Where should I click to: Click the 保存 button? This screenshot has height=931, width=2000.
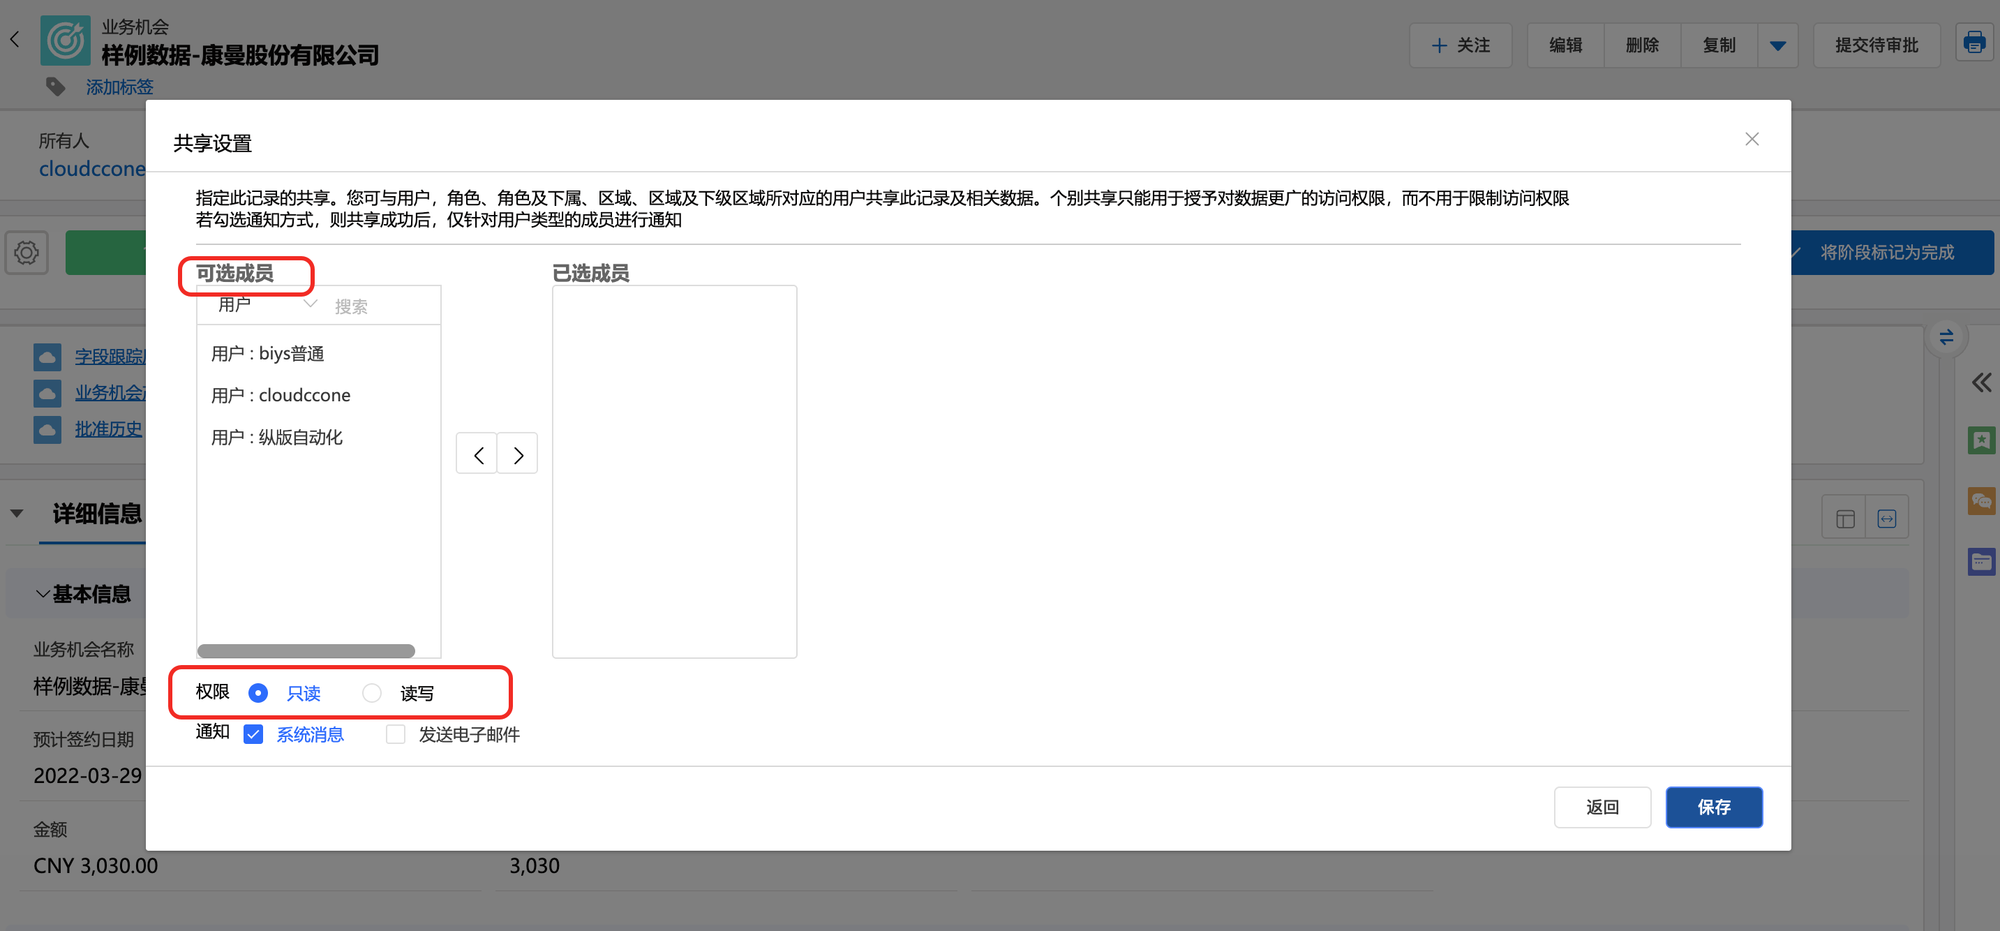1713,807
